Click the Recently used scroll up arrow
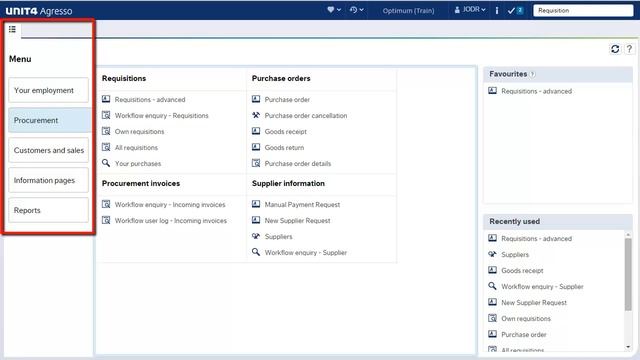Viewport: 640px width, 360px height. [x=628, y=235]
